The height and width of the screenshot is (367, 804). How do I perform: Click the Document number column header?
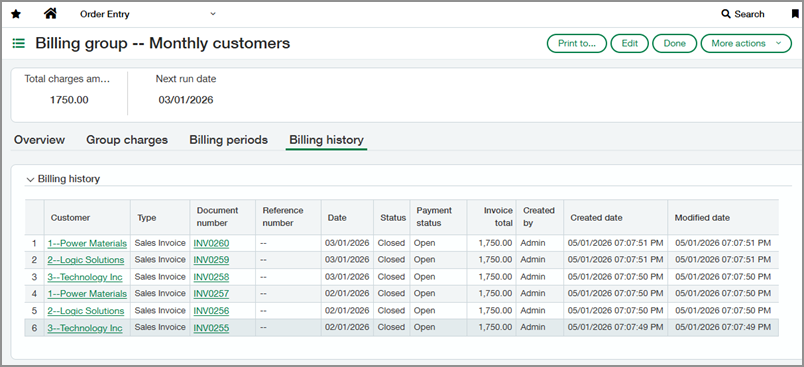coord(222,217)
